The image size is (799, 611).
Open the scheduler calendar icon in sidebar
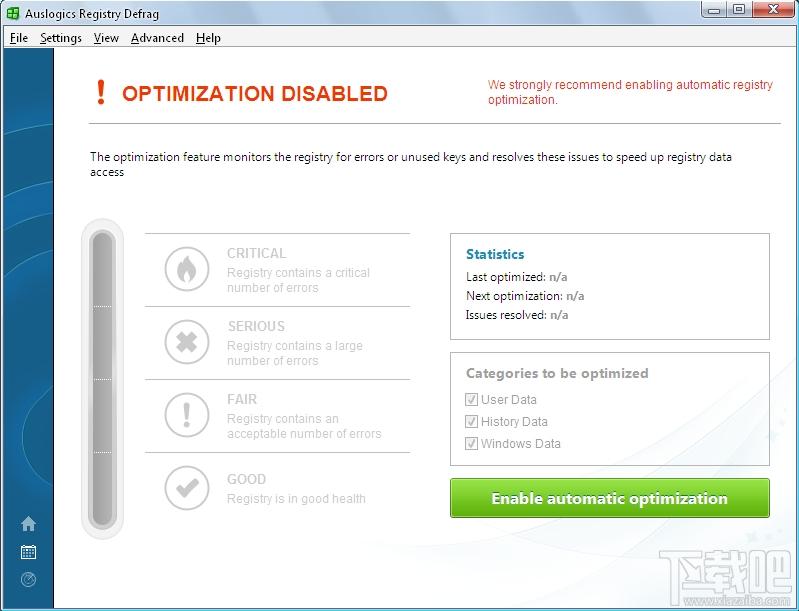pos(29,552)
